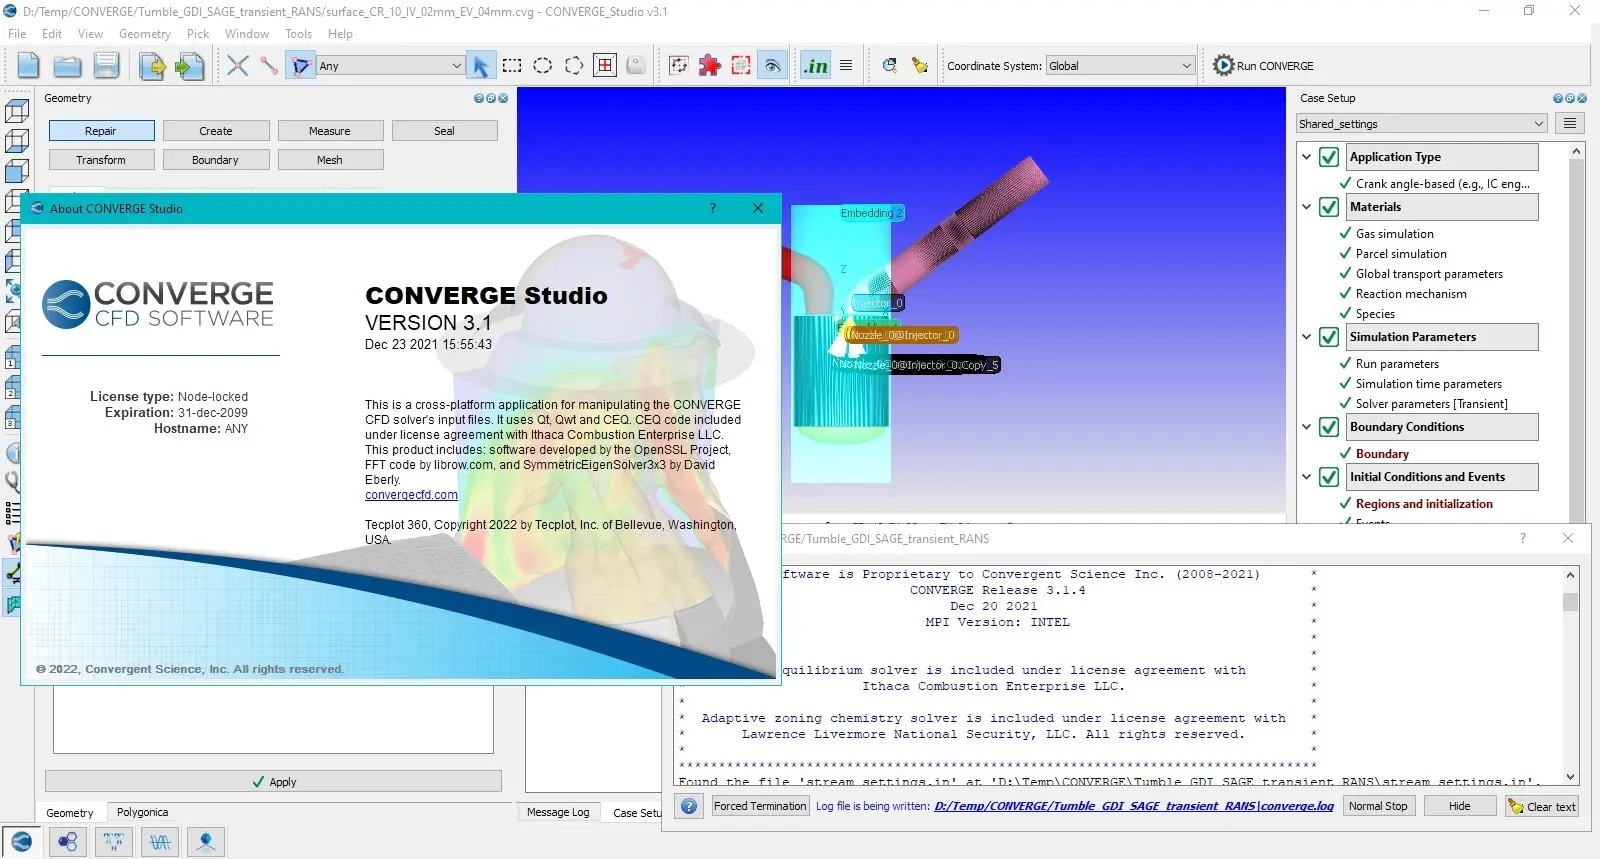Image resolution: width=1600 pixels, height=859 pixels.
Task: Click the save disk icon
Action: (106, 66)
